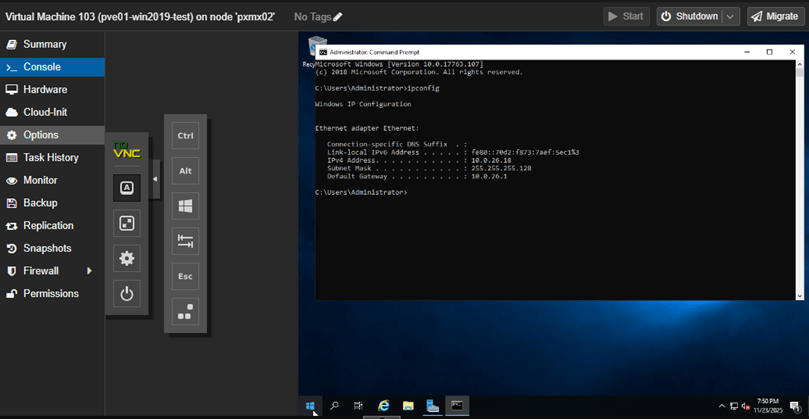This screenshot has width=809, height=419.
Task: Click the noVNC power icon
Action: (x=127, y=294)
